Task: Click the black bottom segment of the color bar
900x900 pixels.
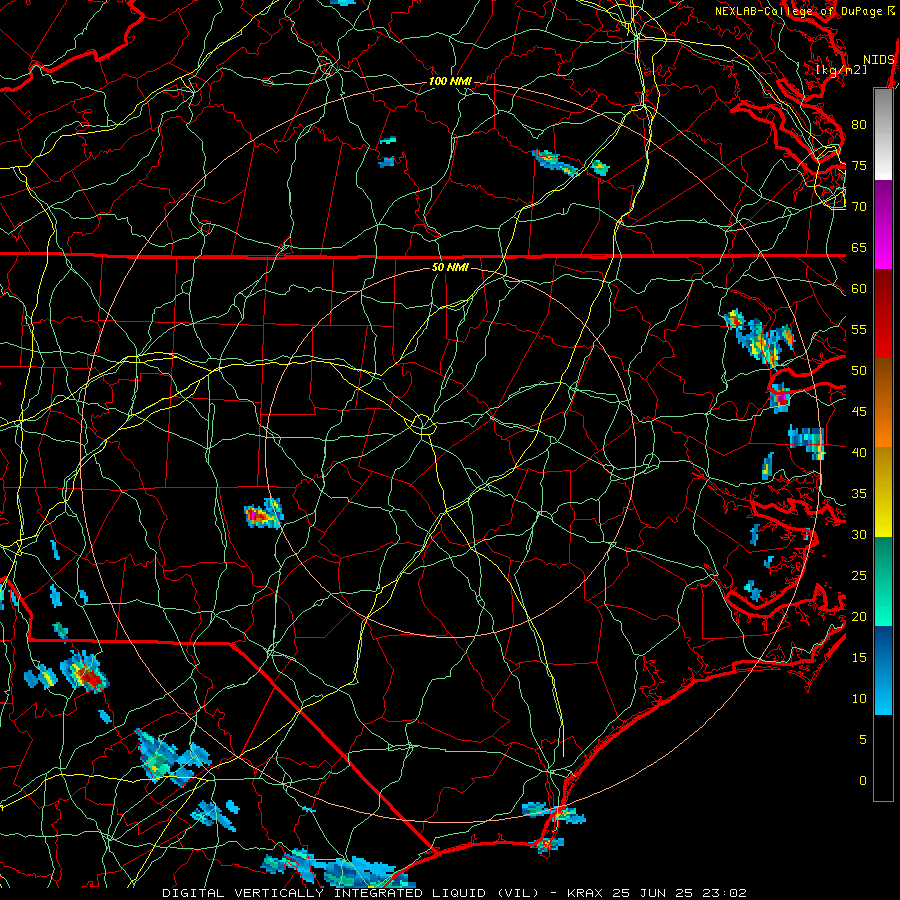Action: point(883,758)
